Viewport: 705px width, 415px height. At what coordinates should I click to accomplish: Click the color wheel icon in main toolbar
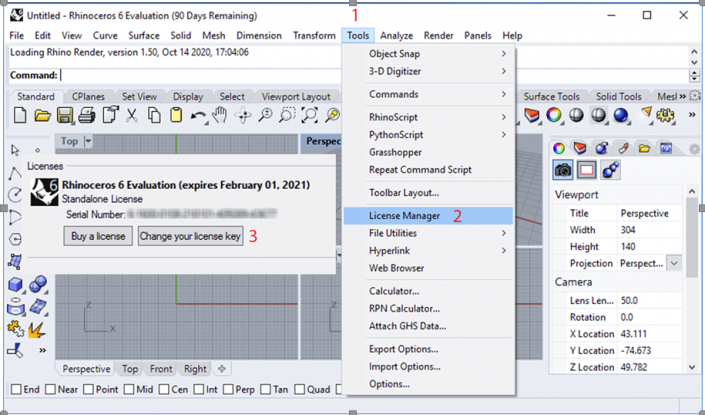[553, 116]
